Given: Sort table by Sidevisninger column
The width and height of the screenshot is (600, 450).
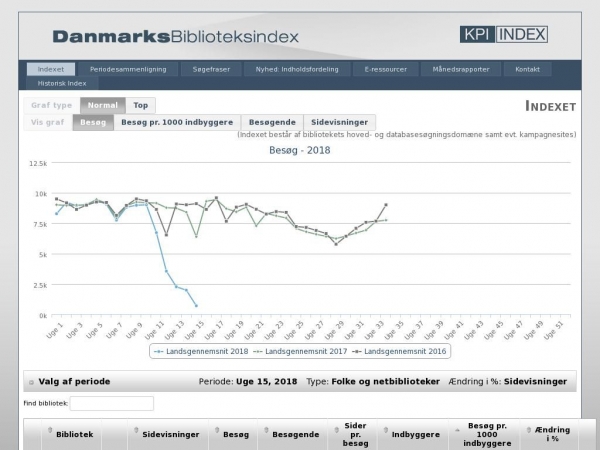Looking at the screenshot, I should [x=168, y=434].
